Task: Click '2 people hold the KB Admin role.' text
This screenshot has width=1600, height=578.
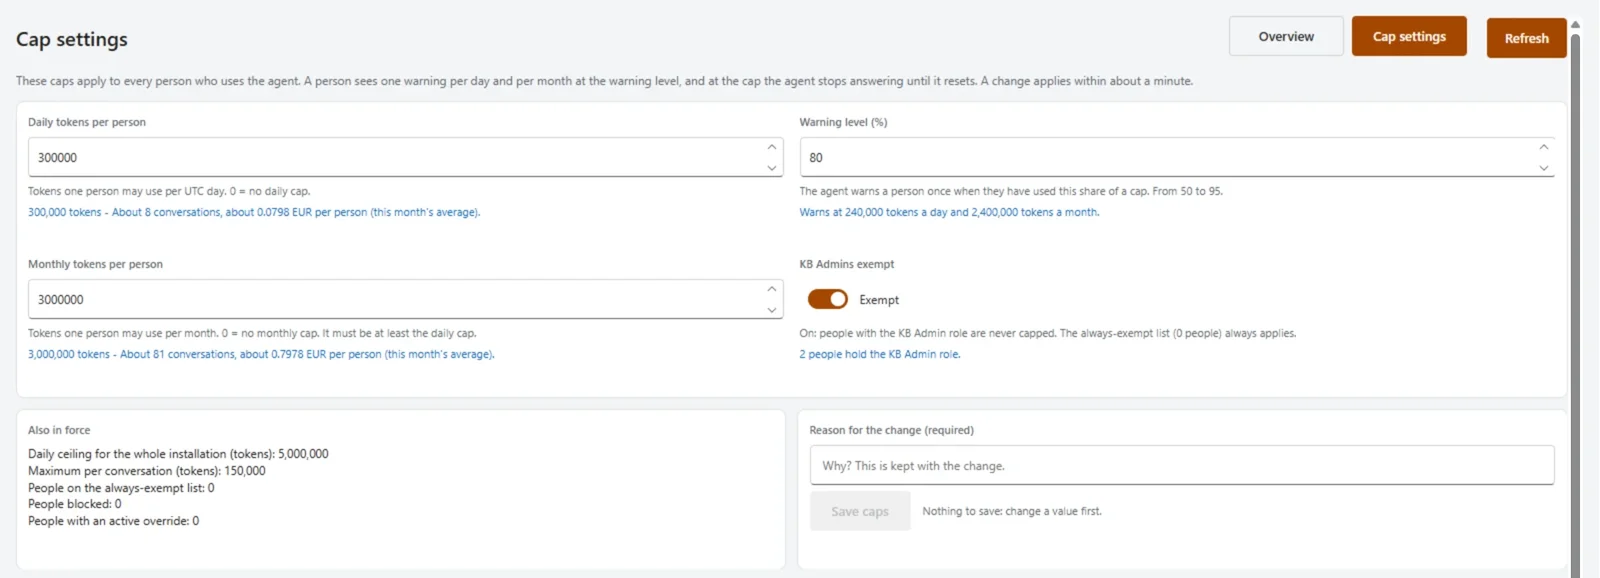Action: coord(880,354)
